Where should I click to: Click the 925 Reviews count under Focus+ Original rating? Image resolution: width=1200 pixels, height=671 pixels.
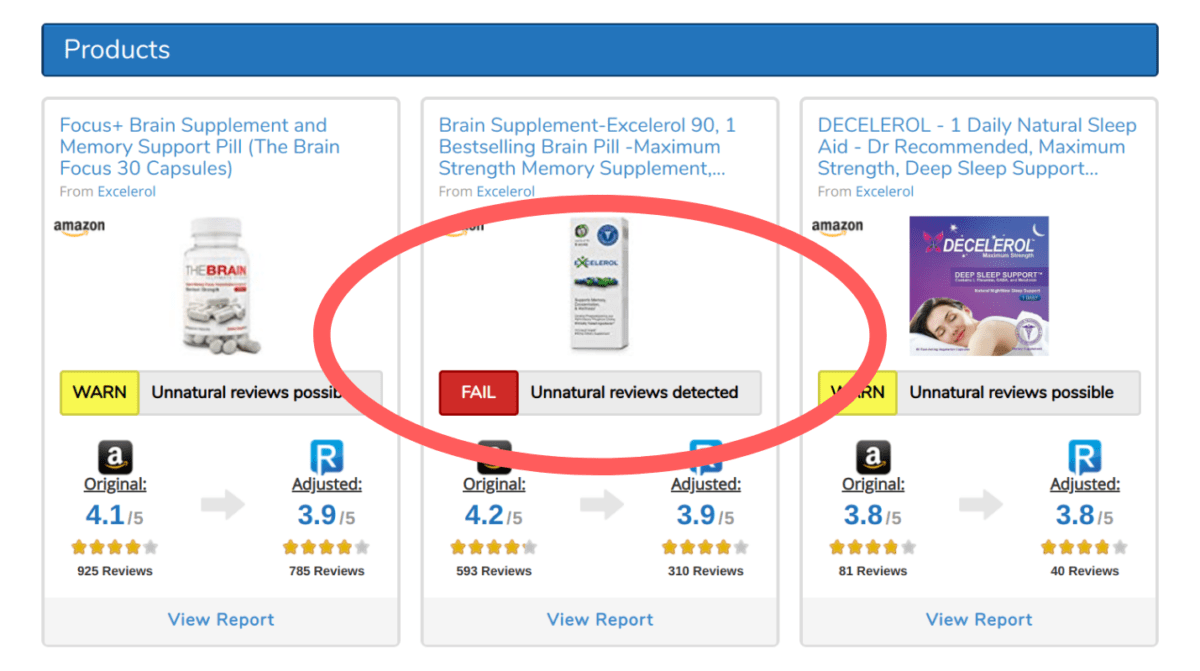pyautogui.click(x=114, y=571)
